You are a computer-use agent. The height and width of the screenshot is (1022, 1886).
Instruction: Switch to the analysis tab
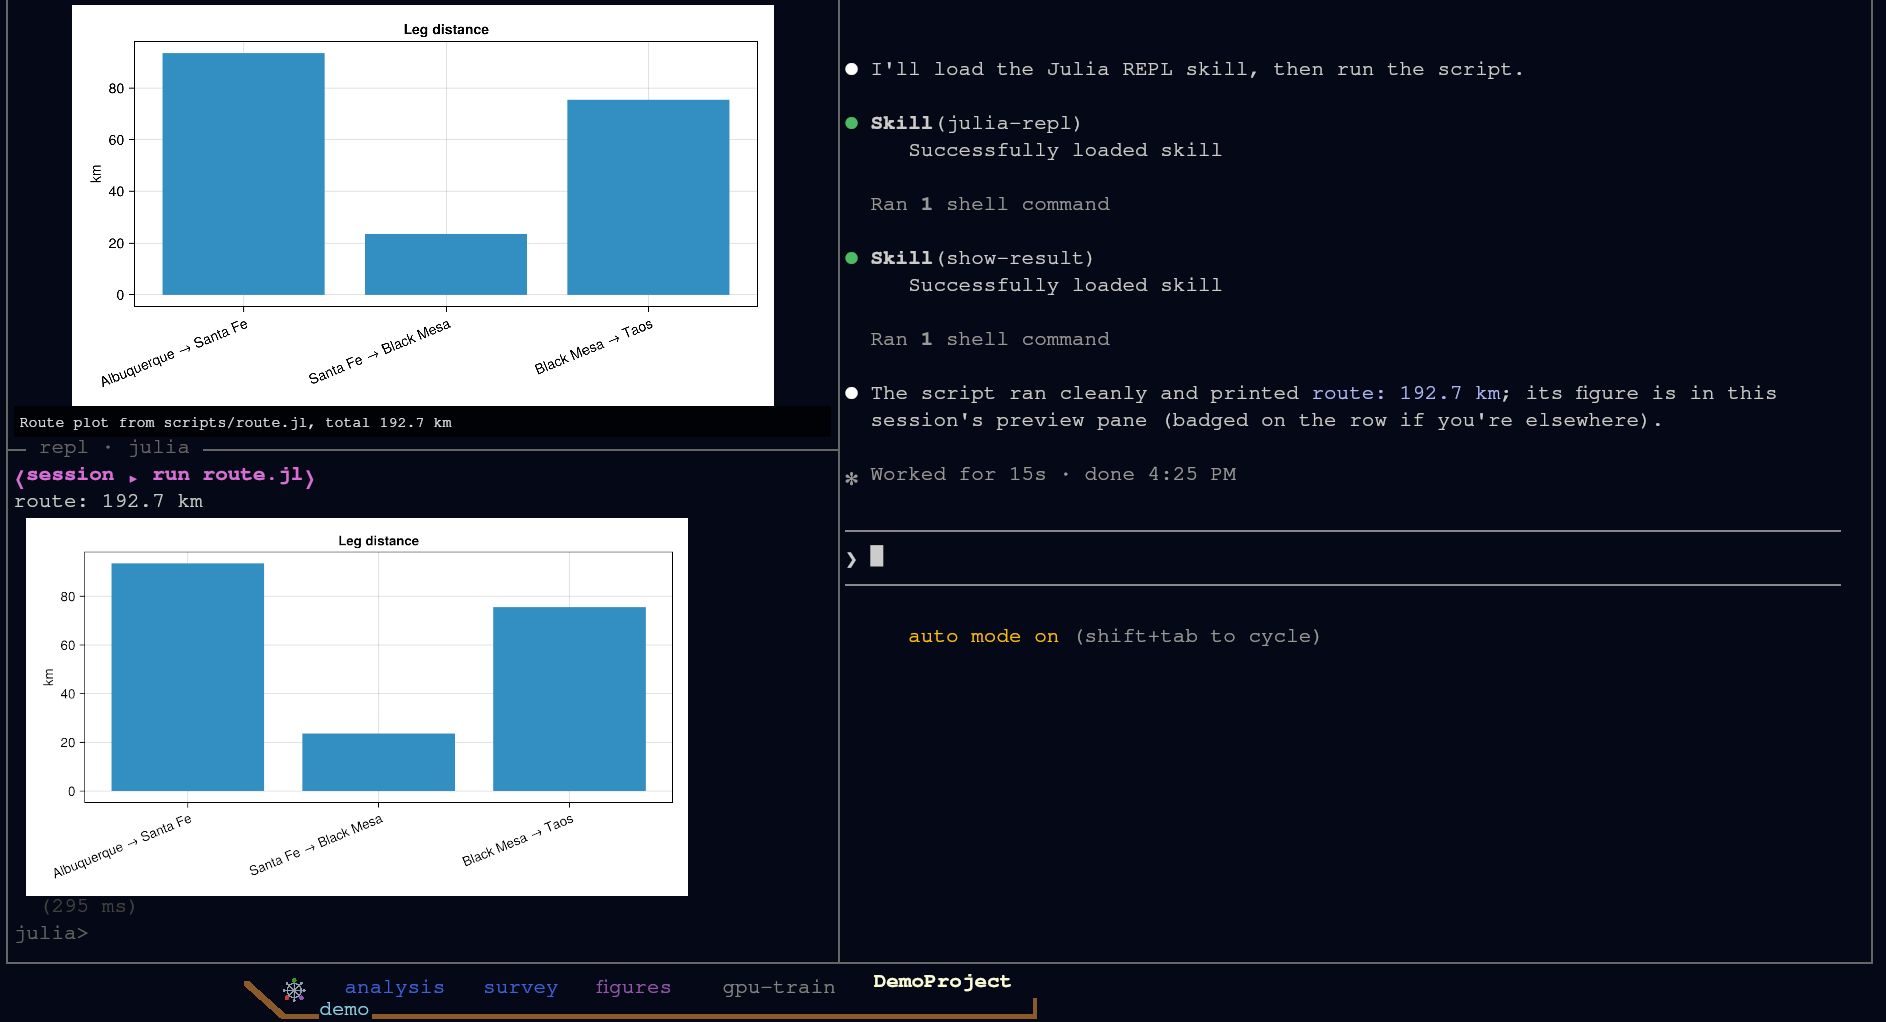[394, 988]
